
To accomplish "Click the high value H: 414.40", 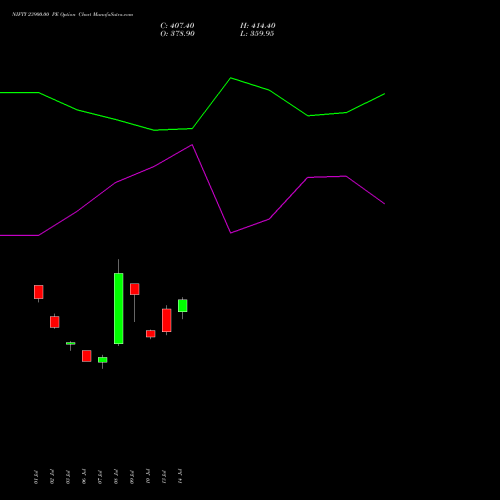I will [258, 26].
